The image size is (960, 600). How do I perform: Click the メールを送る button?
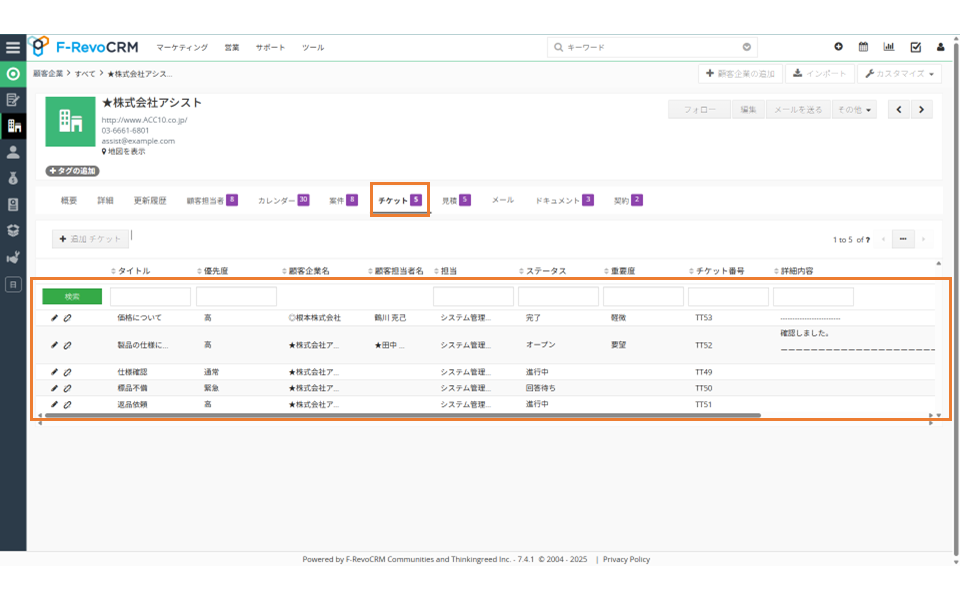click(798, 110)
